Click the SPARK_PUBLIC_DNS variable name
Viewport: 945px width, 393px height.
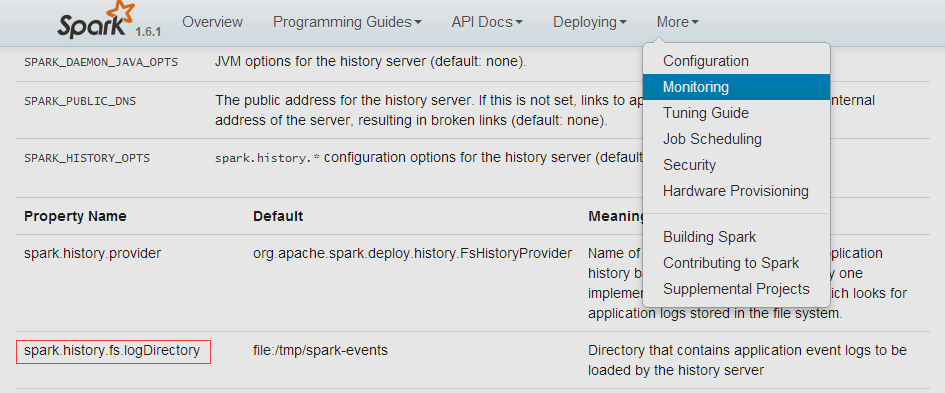click(x=80, y=101)
